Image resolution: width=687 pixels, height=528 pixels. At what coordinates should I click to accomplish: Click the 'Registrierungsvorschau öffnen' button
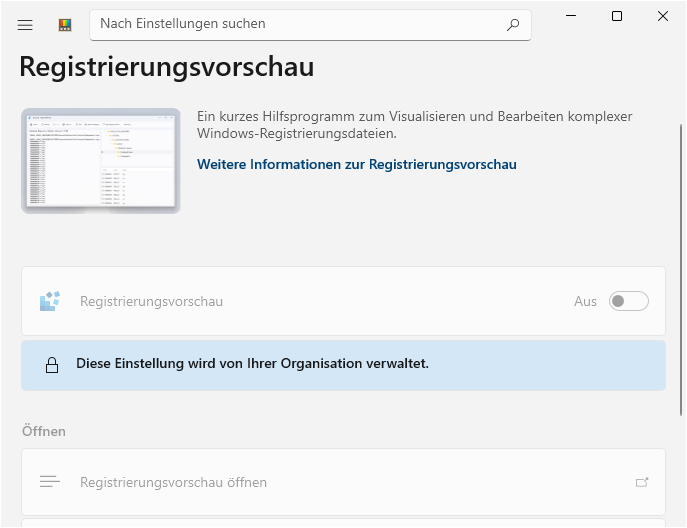344,482
